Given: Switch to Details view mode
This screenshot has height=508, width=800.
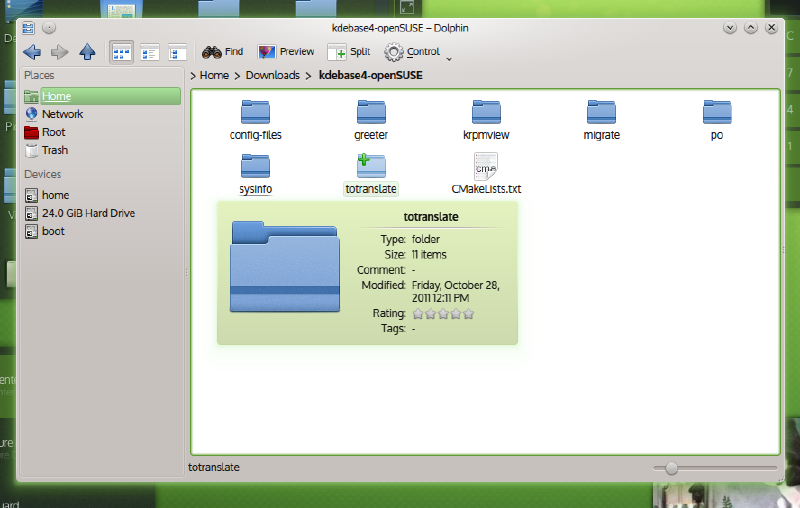Looking at the screenshot, I should (149, 52).
